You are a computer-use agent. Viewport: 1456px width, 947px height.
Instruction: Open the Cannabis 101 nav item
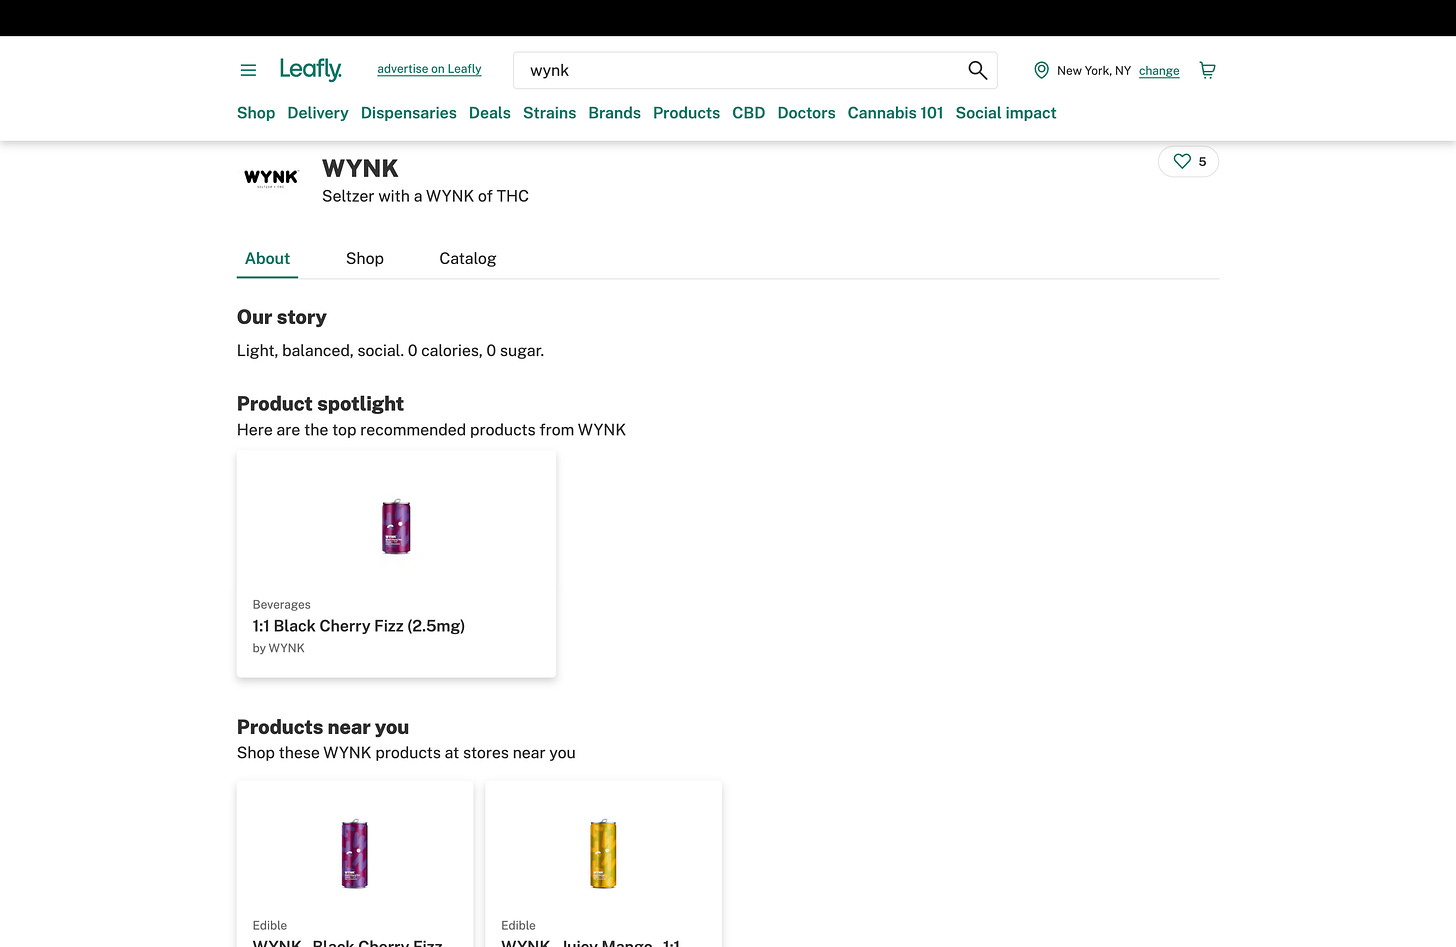[896, 113]
